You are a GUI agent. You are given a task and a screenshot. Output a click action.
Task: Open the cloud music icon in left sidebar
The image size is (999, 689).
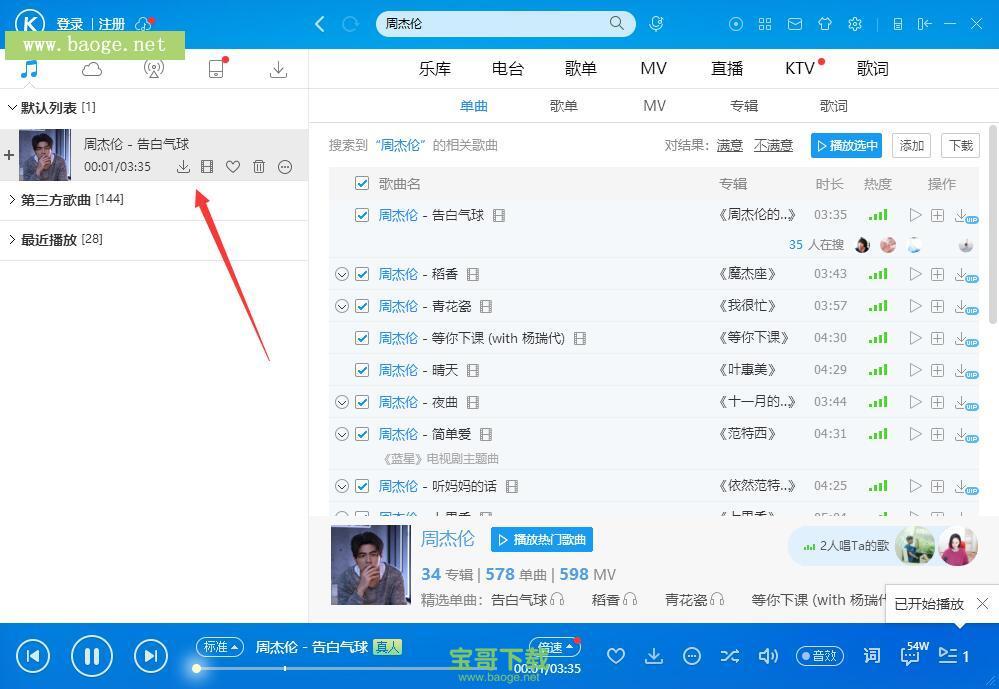coord(91,69)
